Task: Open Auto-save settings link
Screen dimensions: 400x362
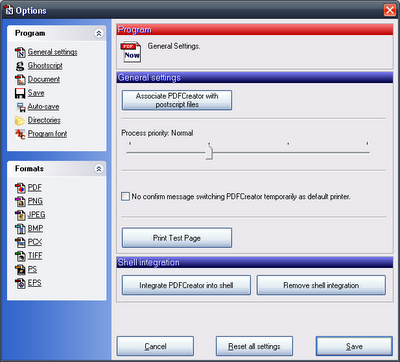Action: [44, 107]
